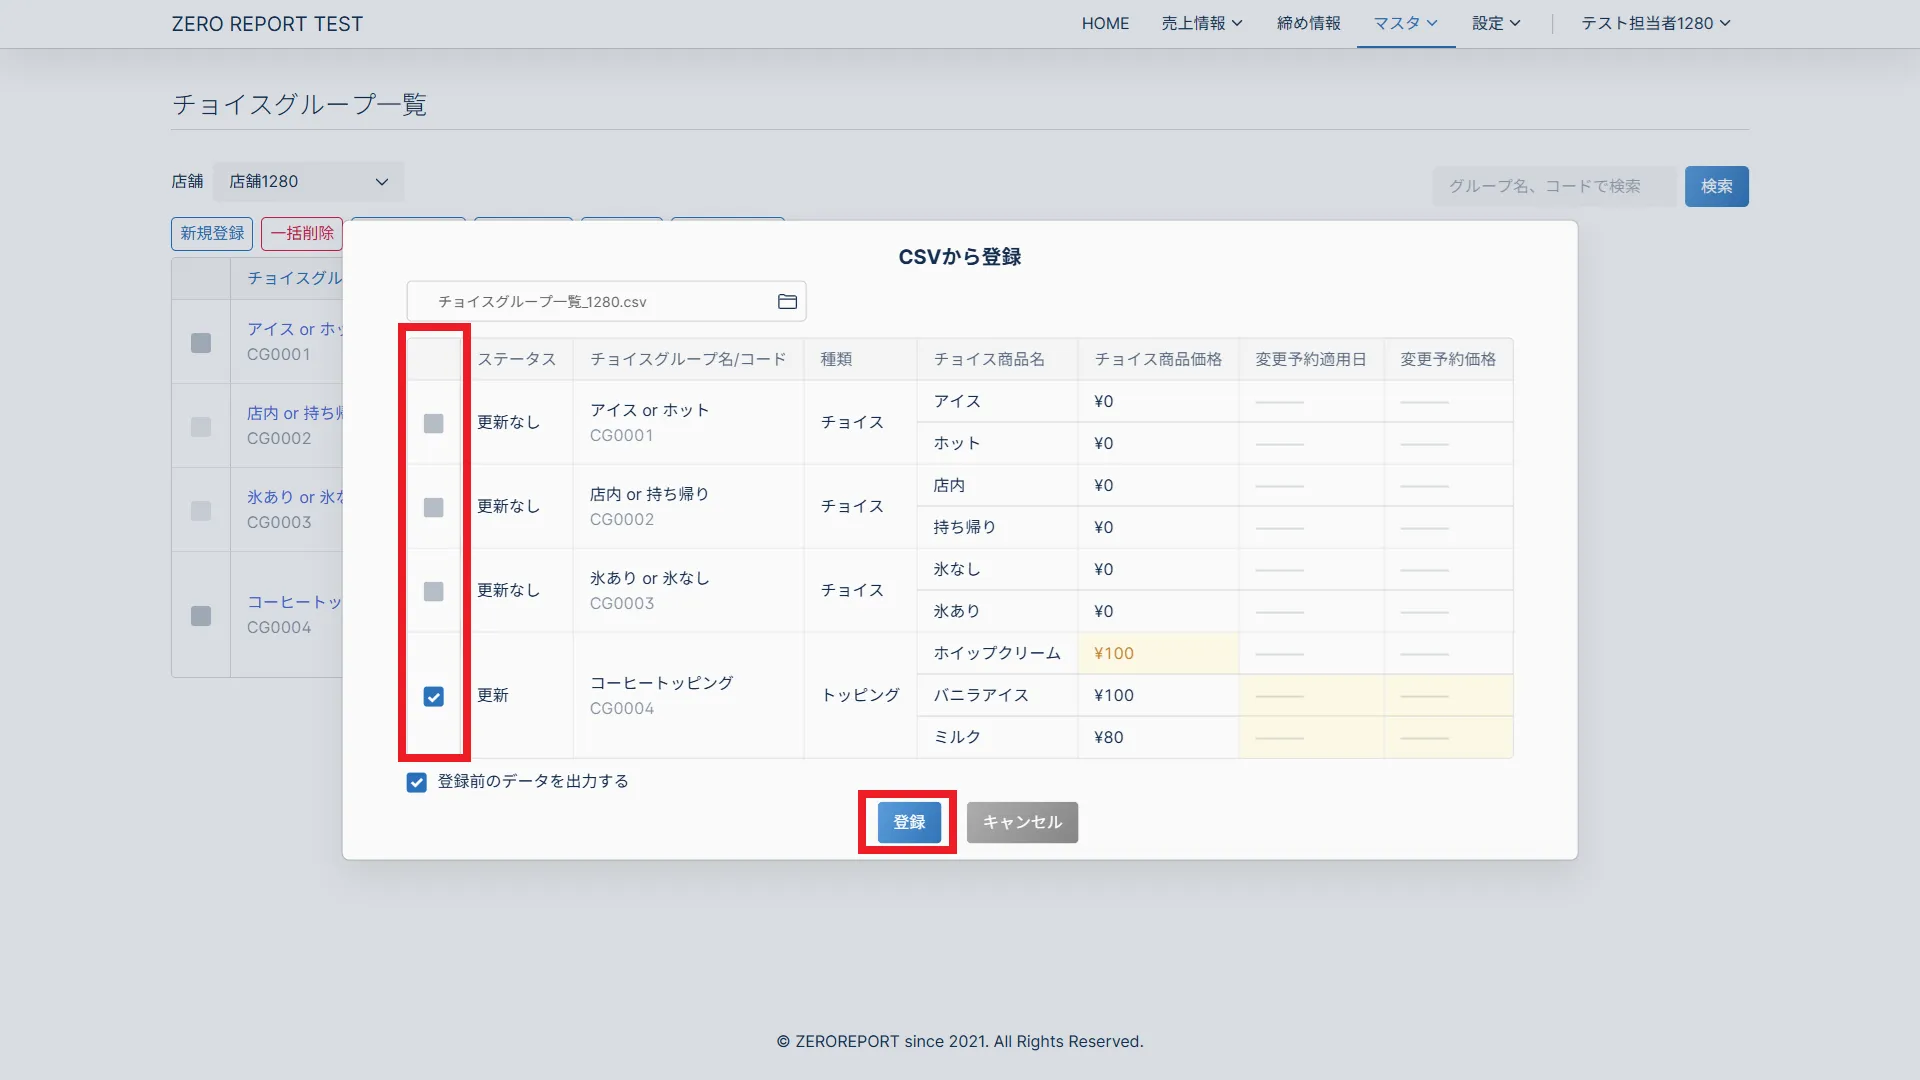Screen dimensions: 1920x1080
Task: Open the テスト担当者1280 user menu
Action: (1655, 23)
